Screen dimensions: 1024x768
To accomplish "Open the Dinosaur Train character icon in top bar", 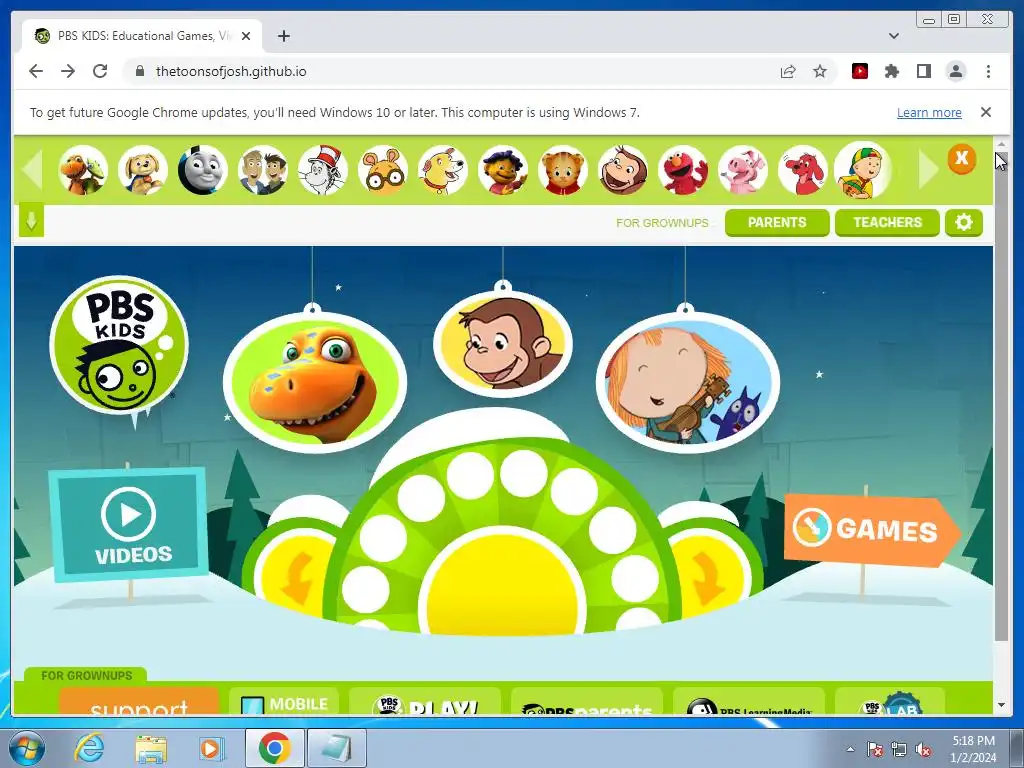I will click(x=83, y=170).
